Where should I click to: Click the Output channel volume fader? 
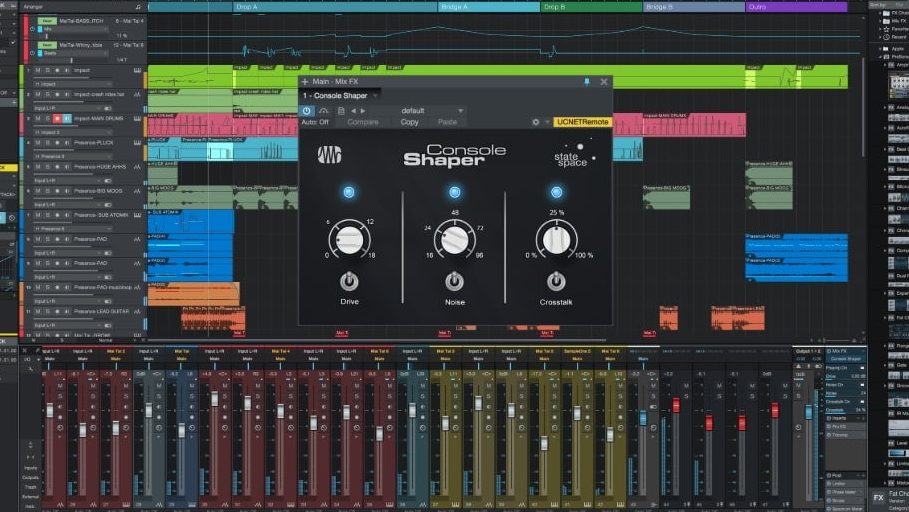pos(808,412)
